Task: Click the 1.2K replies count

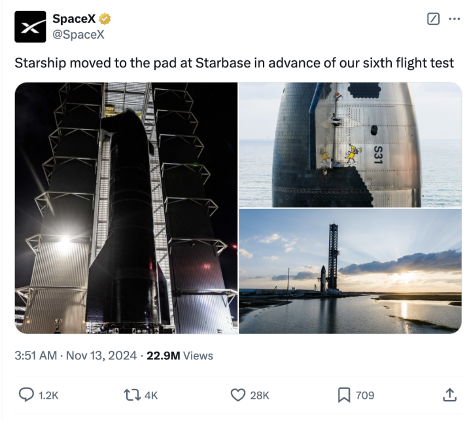Action: pyautogui.click(x=49, y=396)
